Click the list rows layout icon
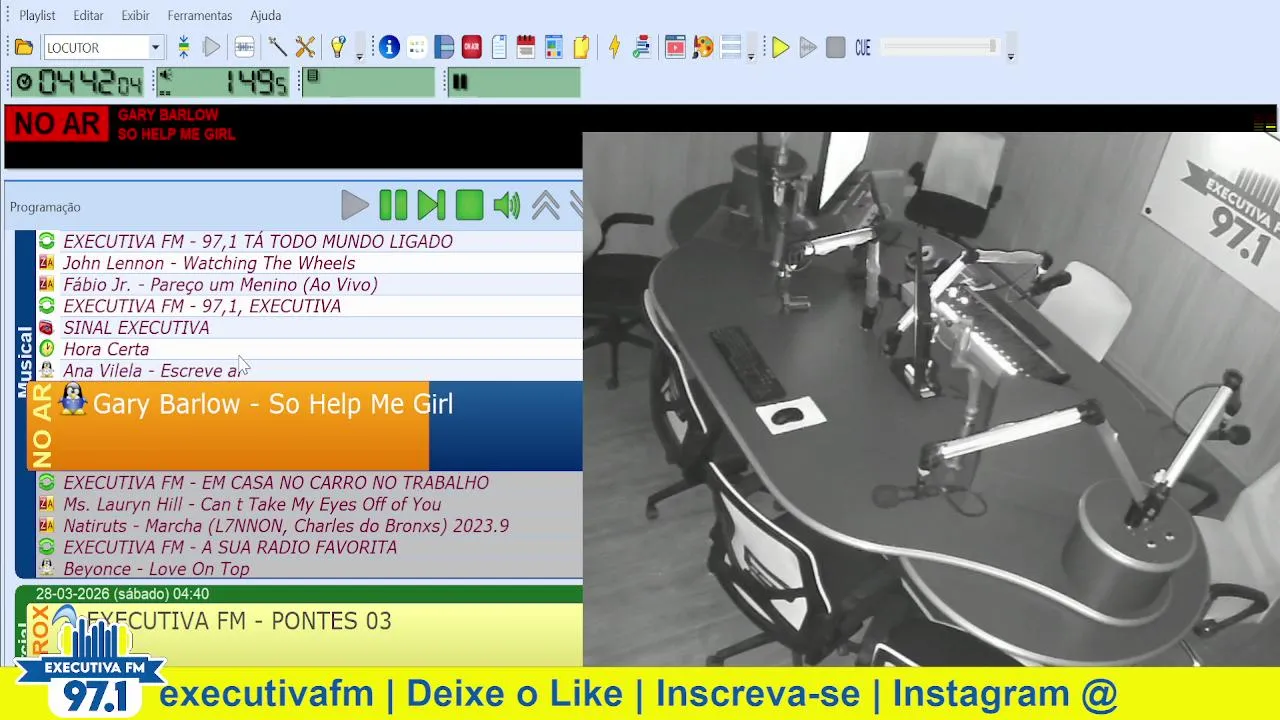The image size is (1280, 720). pos(731,47)
